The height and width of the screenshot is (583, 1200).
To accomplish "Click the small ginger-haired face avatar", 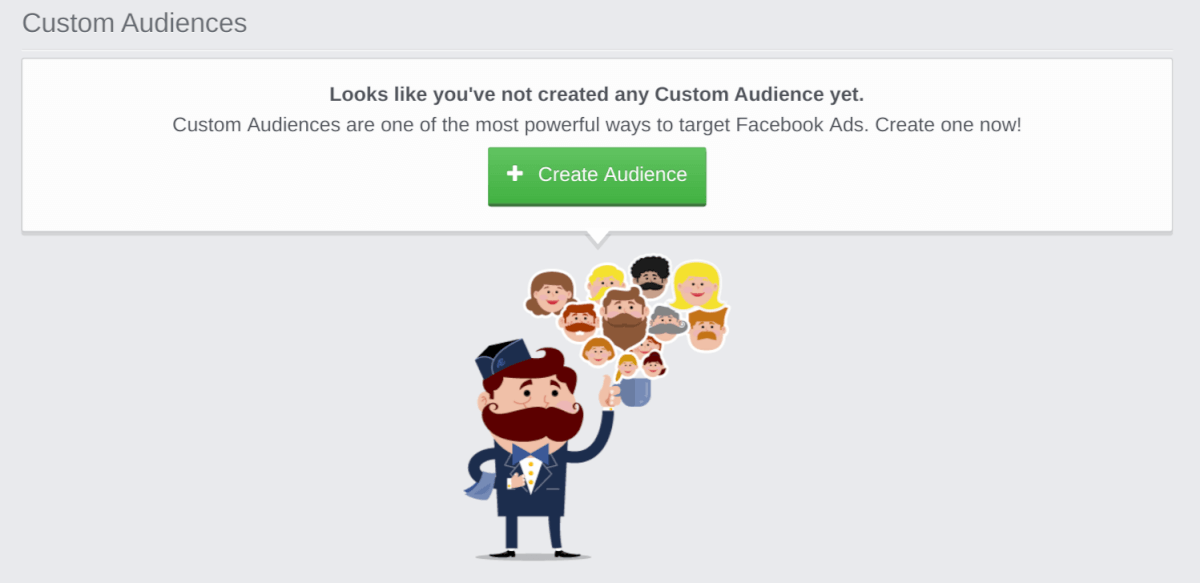I will 598,351.
